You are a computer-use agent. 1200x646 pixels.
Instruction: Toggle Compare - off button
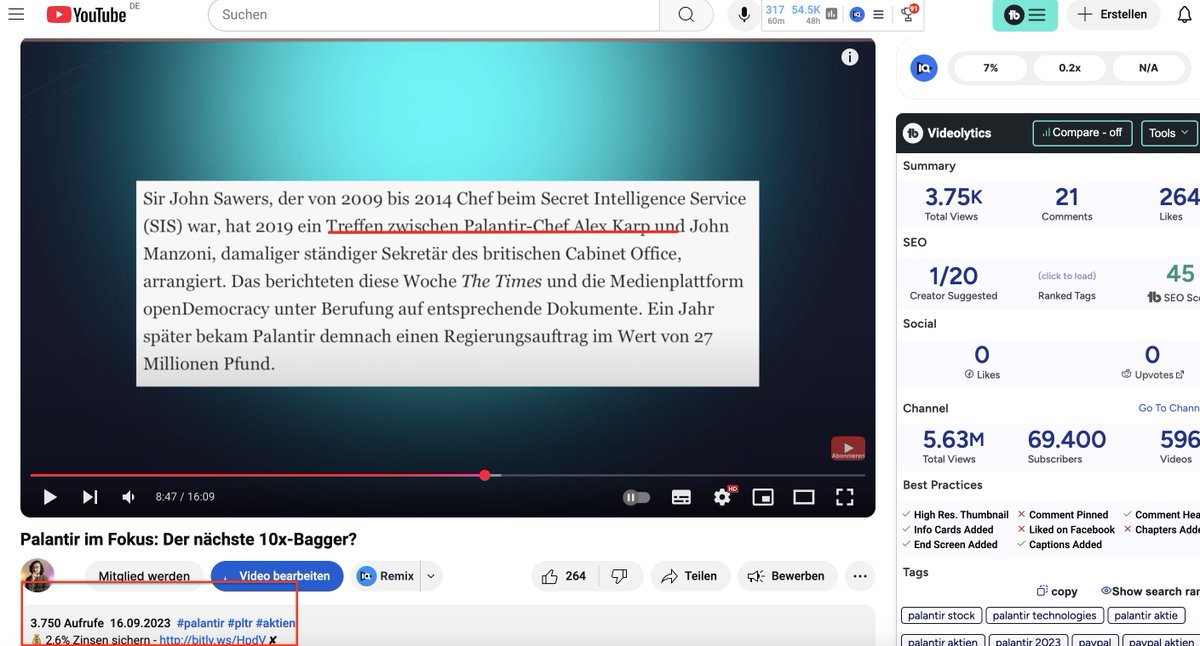(1081, 132)
